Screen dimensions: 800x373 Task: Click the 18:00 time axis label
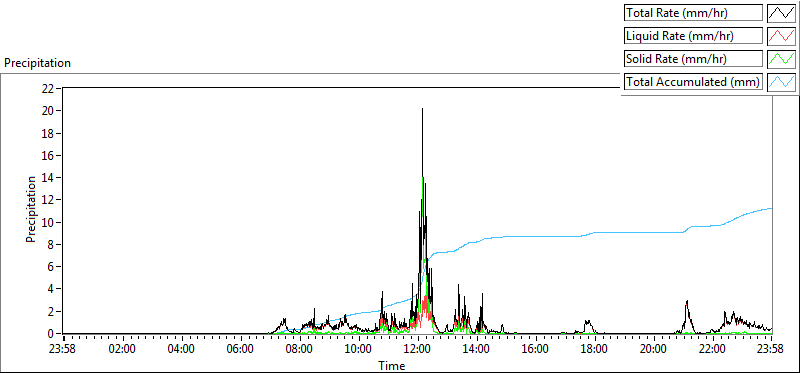[595, 350]
